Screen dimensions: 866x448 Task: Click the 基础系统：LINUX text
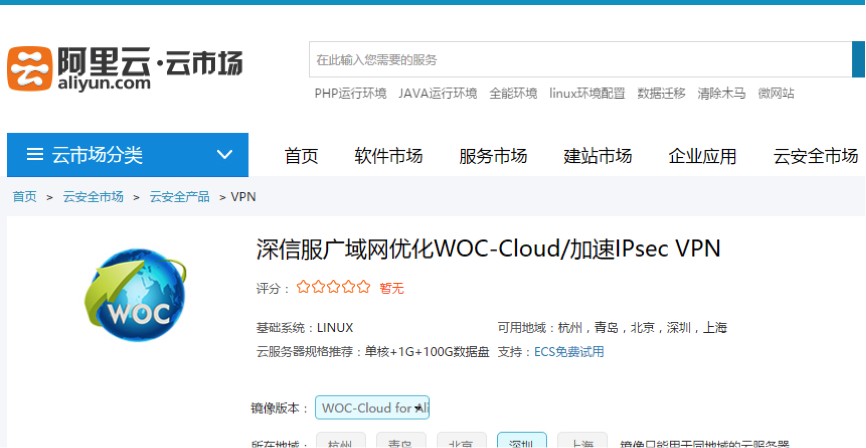pos(304,328)
